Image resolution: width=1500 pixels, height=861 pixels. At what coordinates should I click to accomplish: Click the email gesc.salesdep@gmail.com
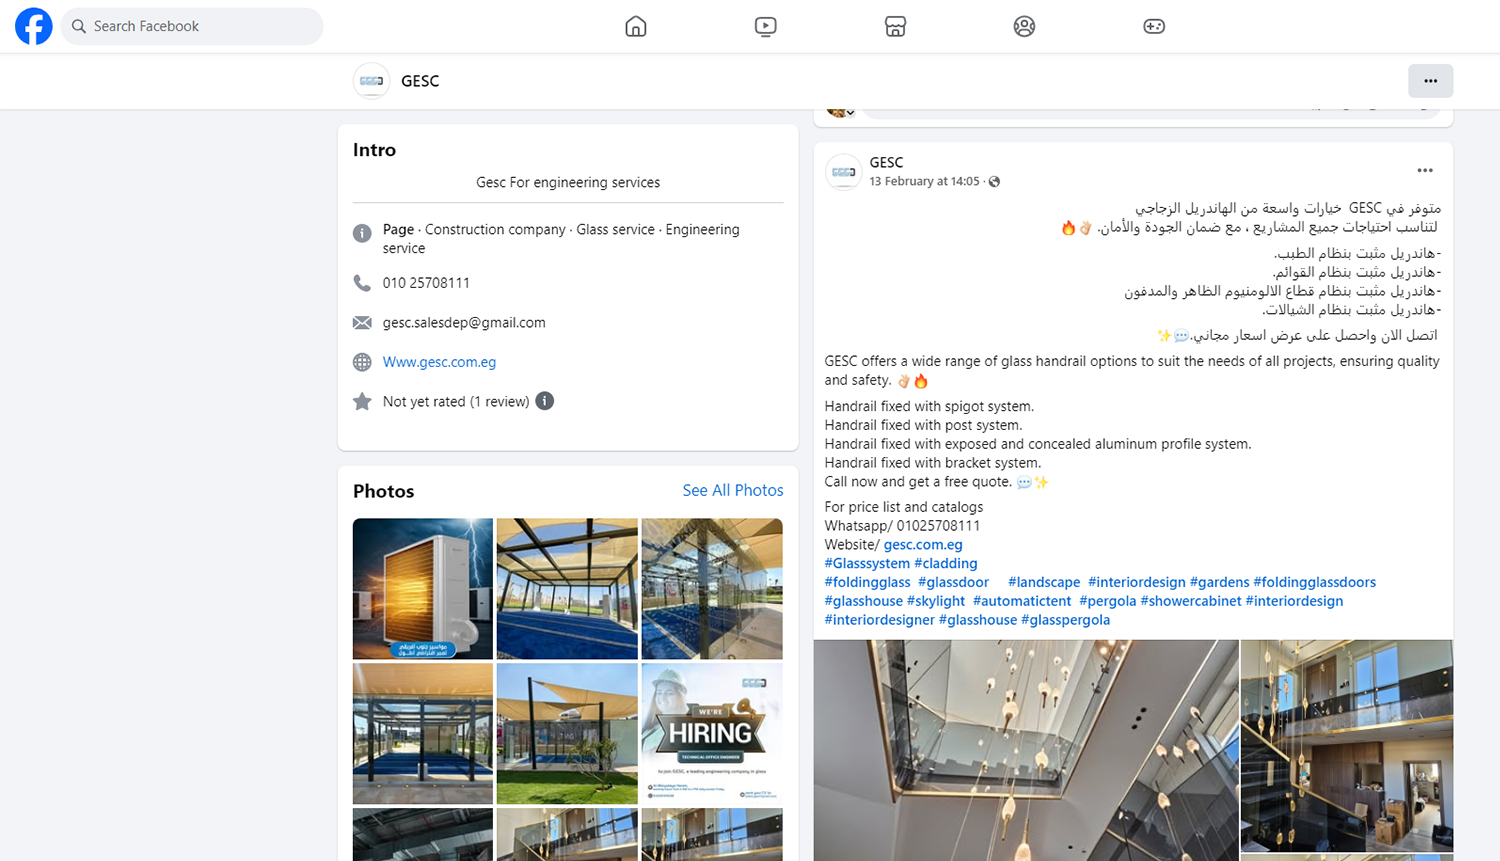point(464,323)
